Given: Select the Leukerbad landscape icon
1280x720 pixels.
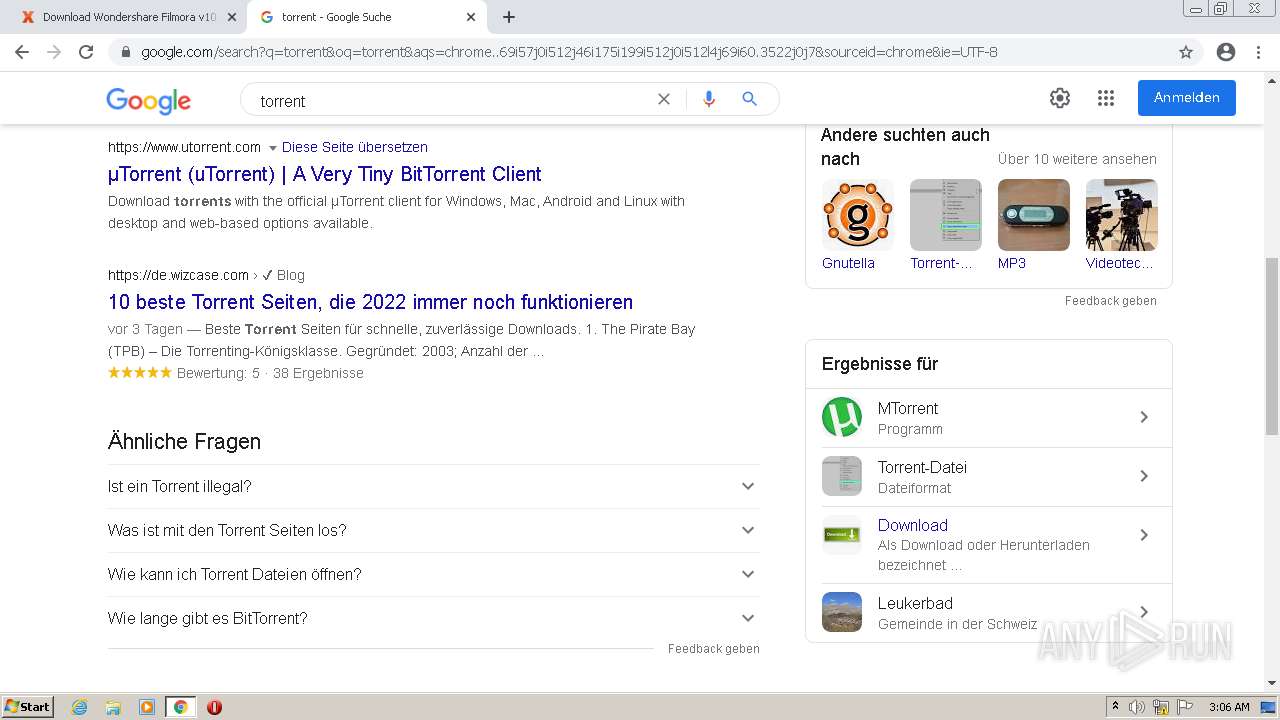Looking at the screenshot, I should (842, 612).
